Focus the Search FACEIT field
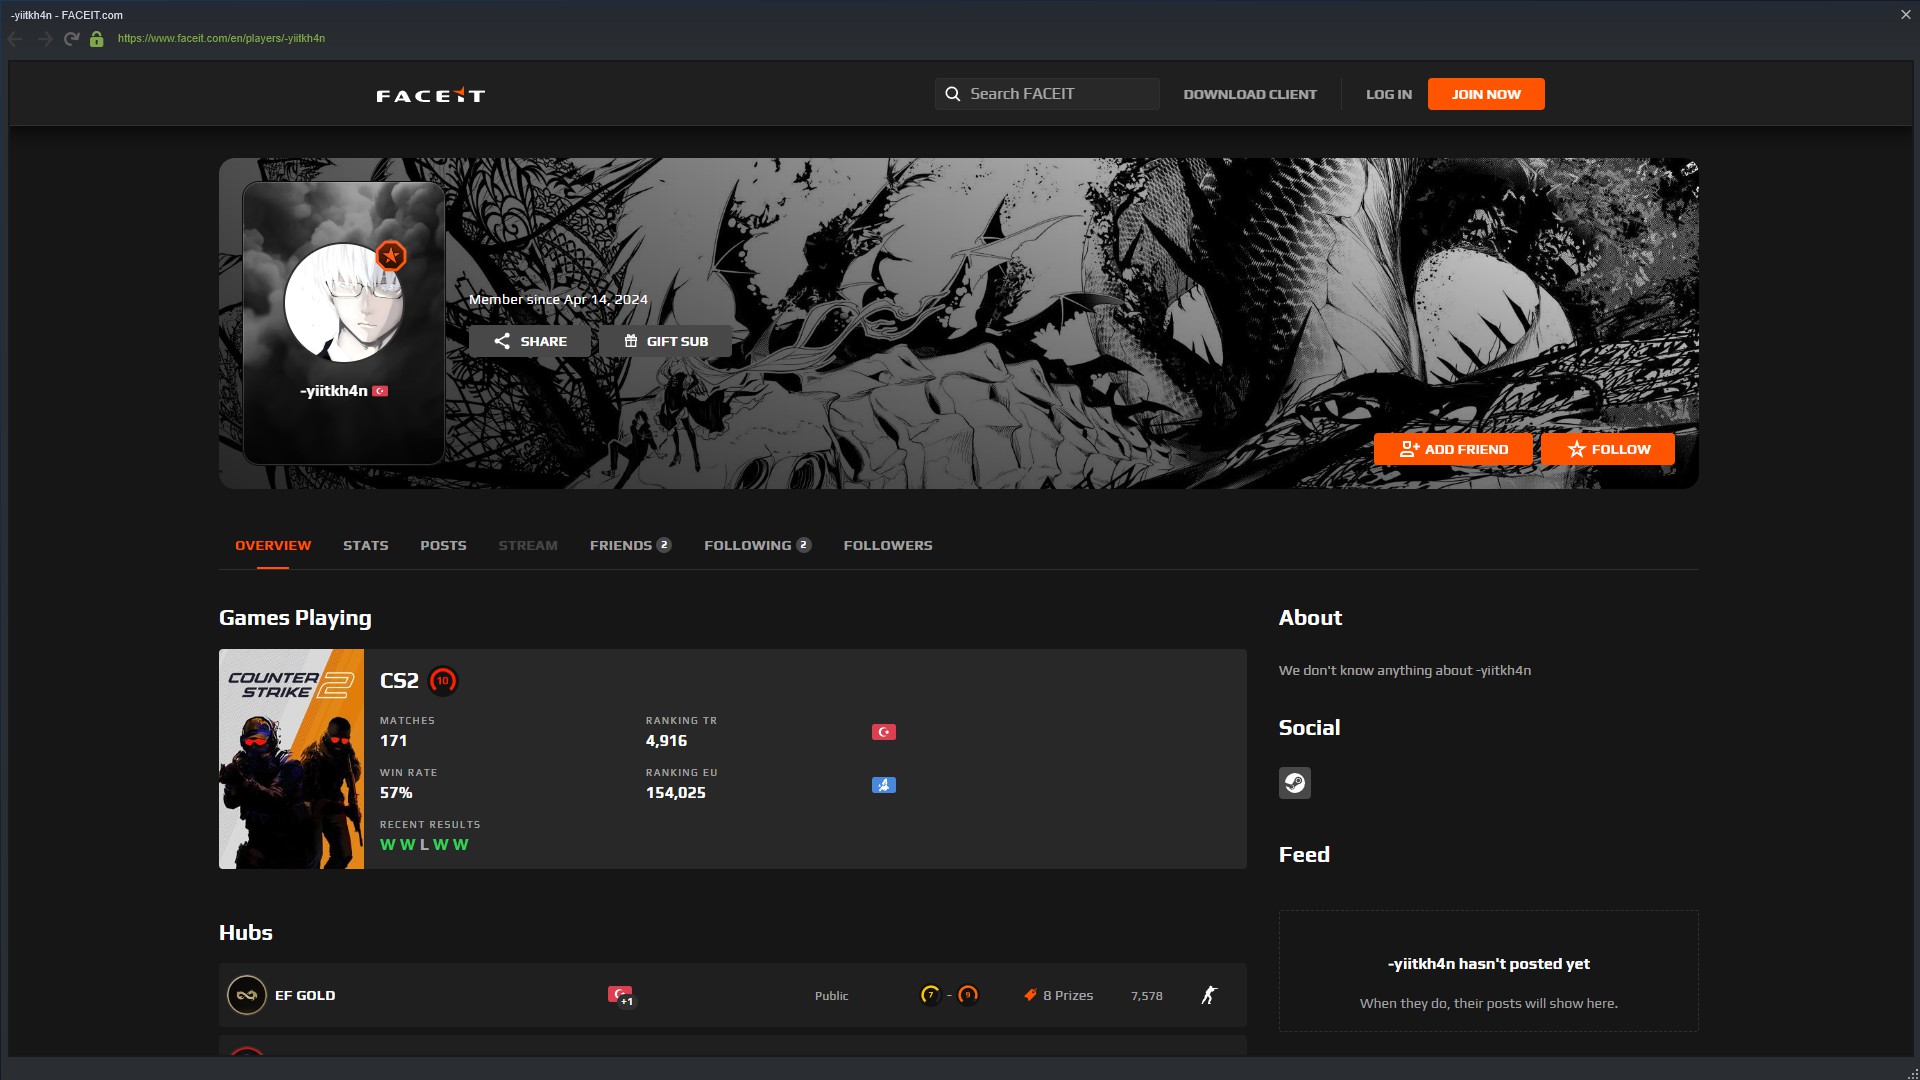 [1047, 94]
